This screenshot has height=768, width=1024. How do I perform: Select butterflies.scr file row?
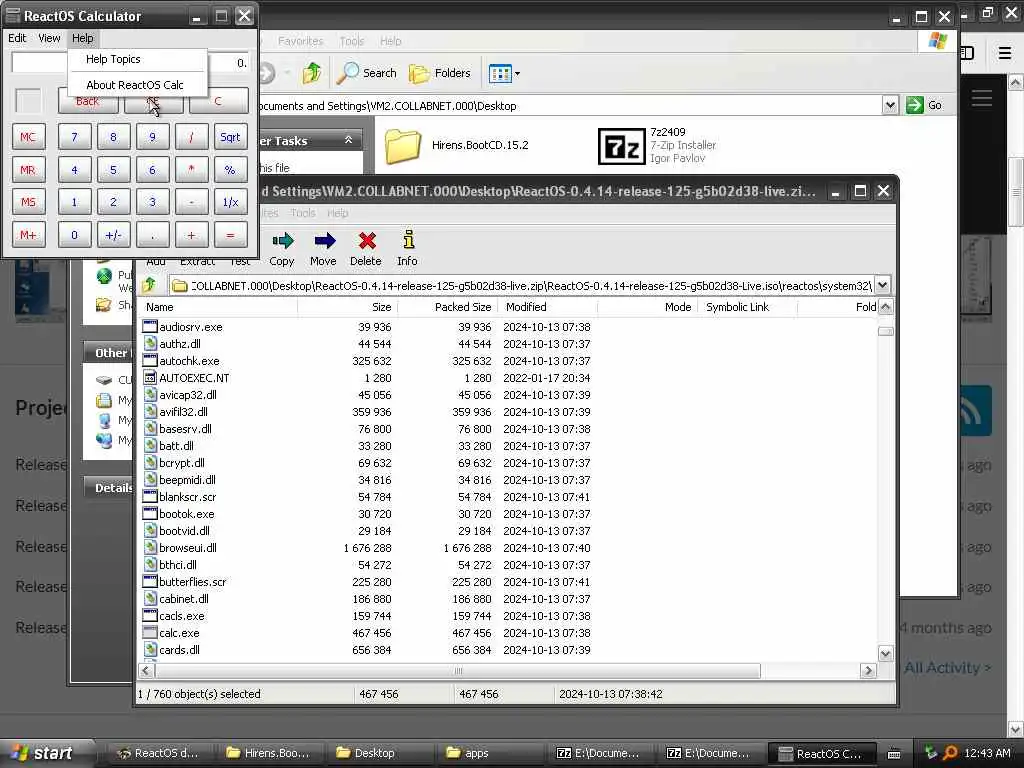pos(193,582)
